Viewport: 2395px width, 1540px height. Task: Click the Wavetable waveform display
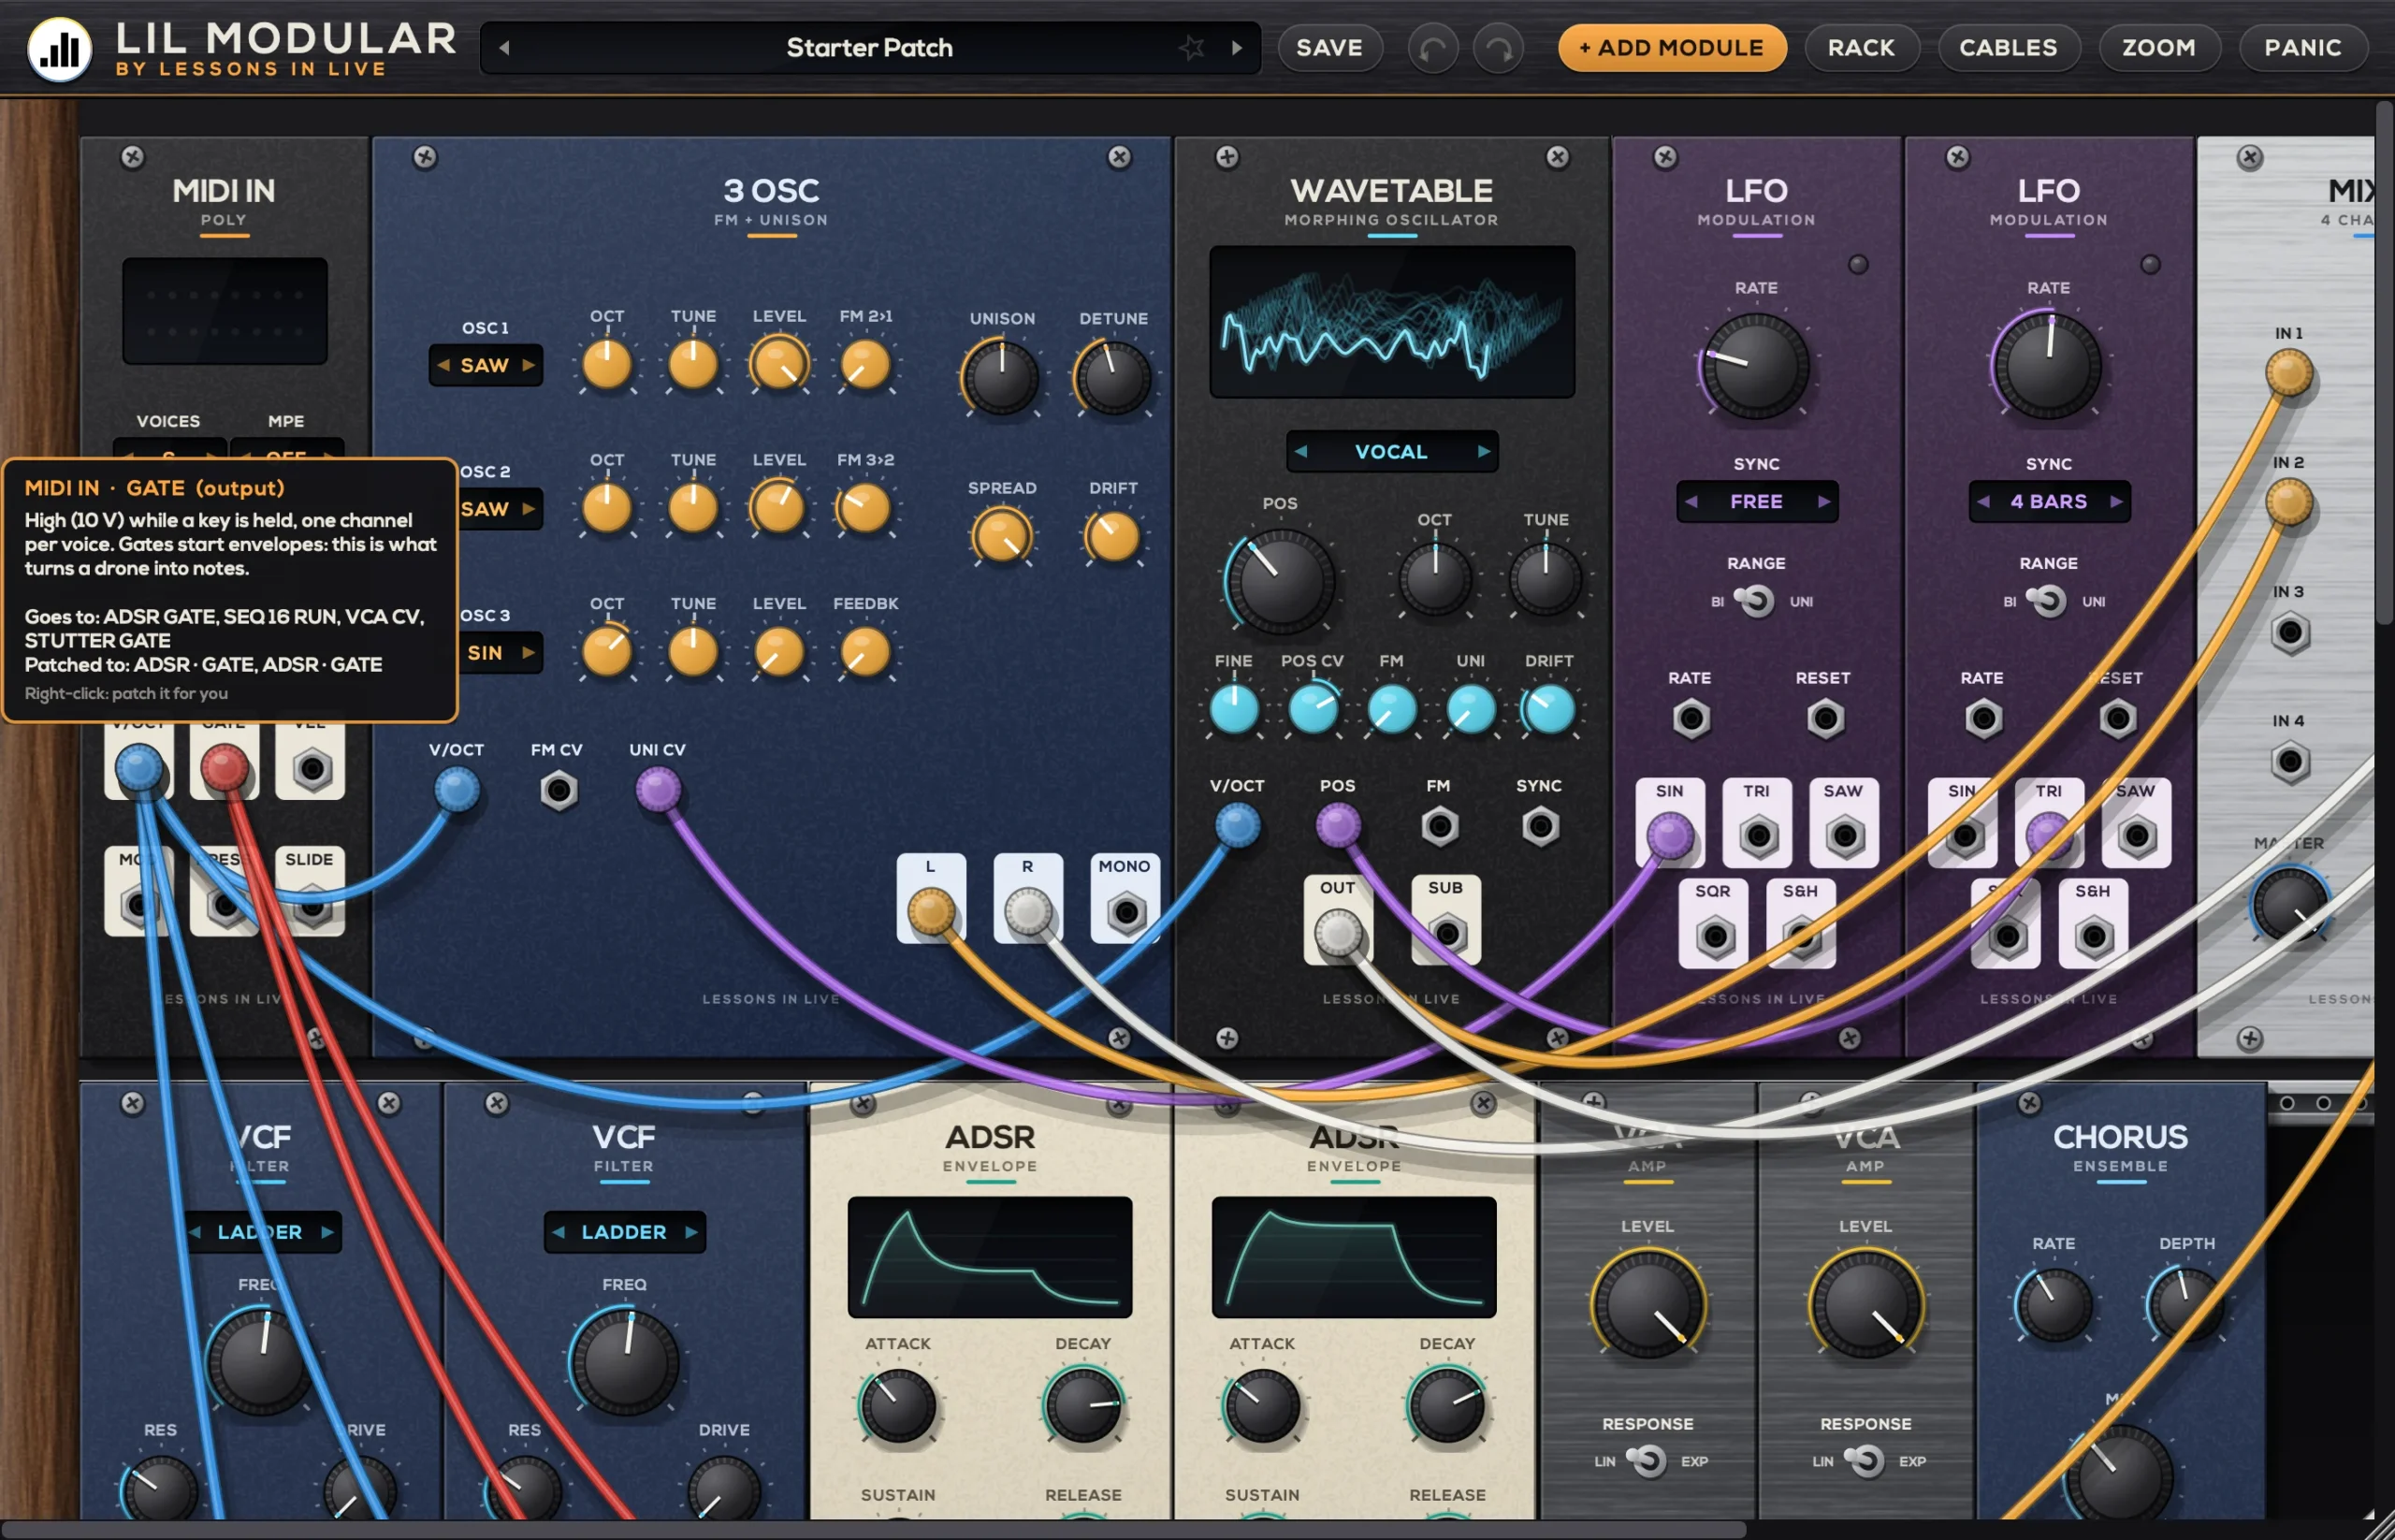1391,321
